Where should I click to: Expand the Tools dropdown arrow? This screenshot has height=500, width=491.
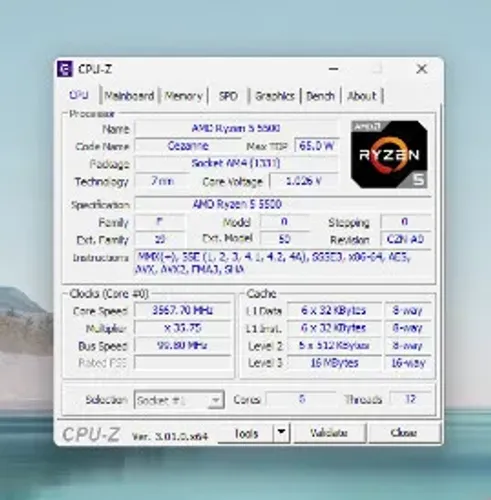pyautogui.click(x=281, y=433)
